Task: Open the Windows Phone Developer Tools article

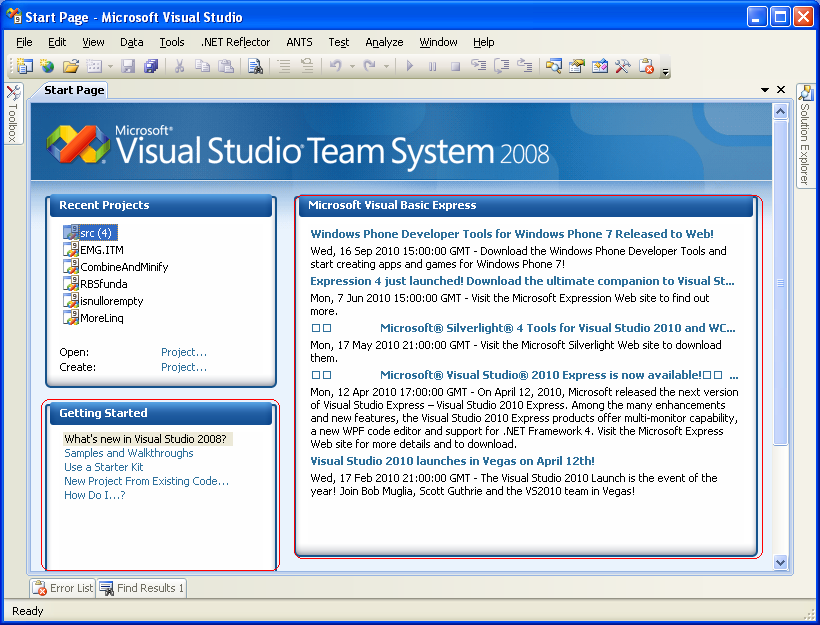Action: (x=512, y=234)
